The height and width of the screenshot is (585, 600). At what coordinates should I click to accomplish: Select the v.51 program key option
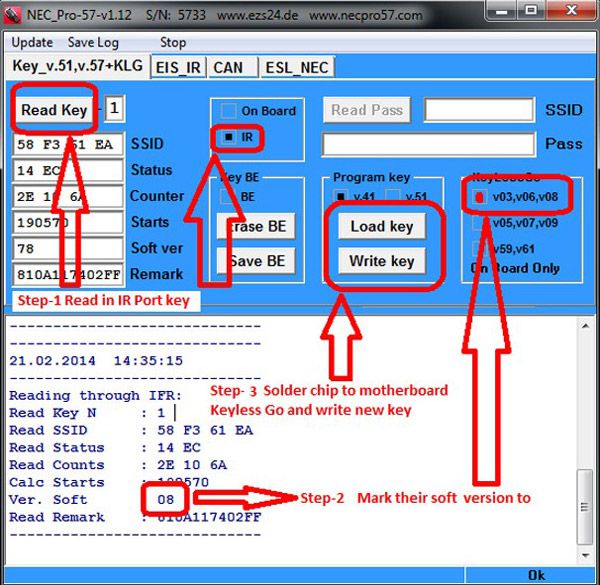393,197
